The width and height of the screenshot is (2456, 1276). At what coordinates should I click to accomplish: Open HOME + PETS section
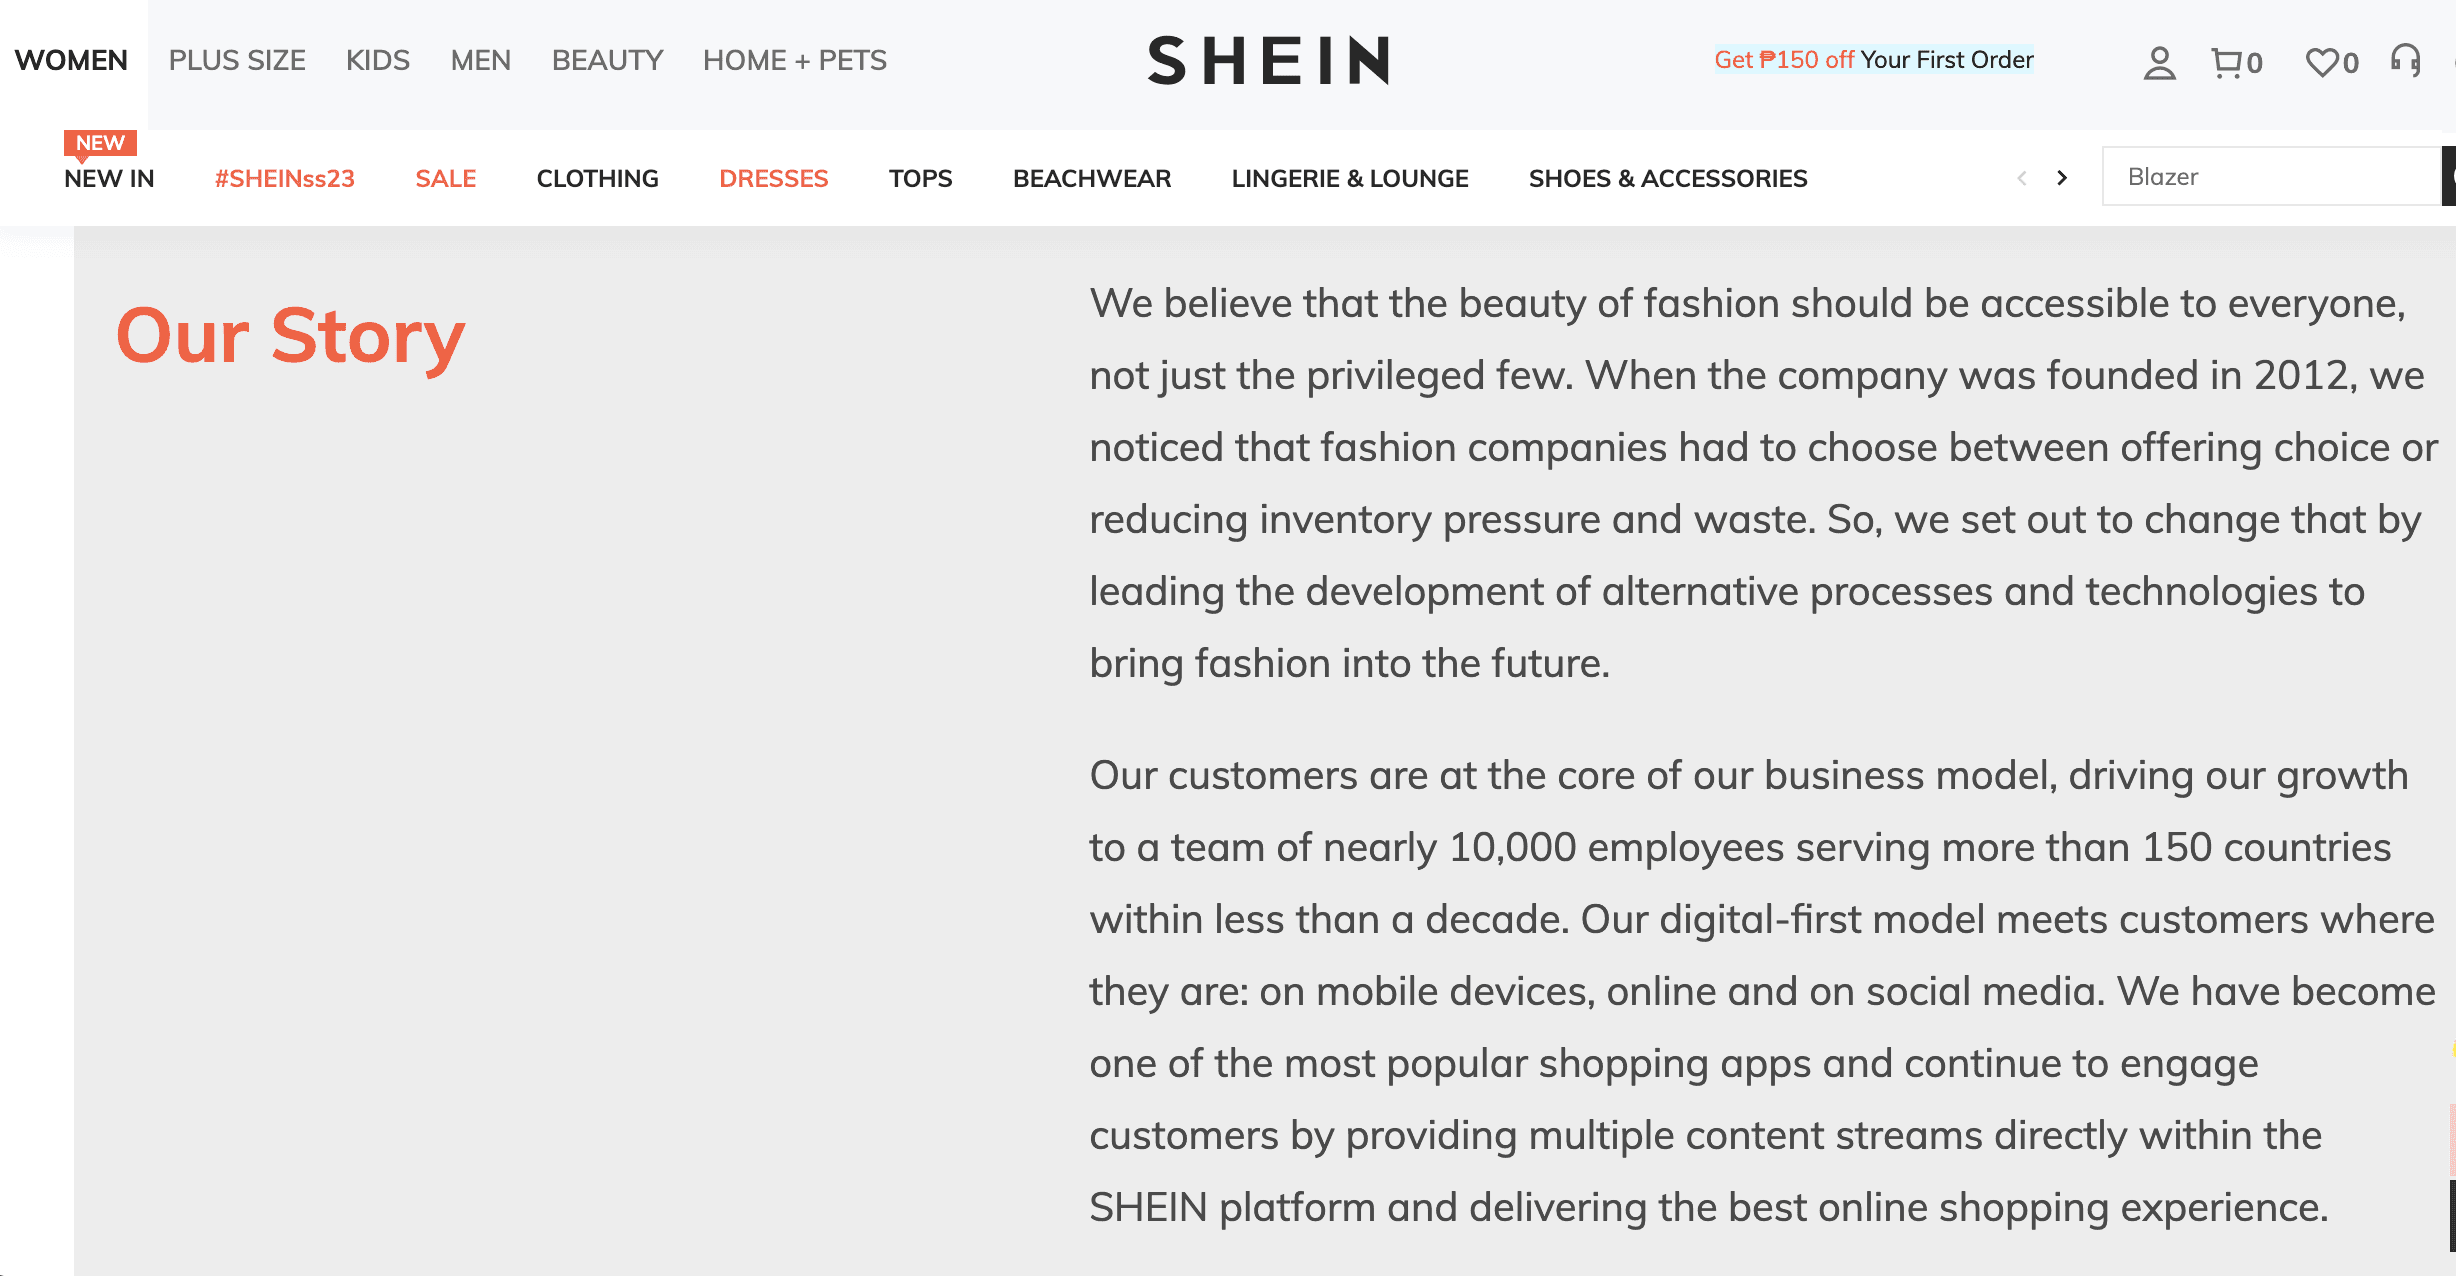[794, 60]
